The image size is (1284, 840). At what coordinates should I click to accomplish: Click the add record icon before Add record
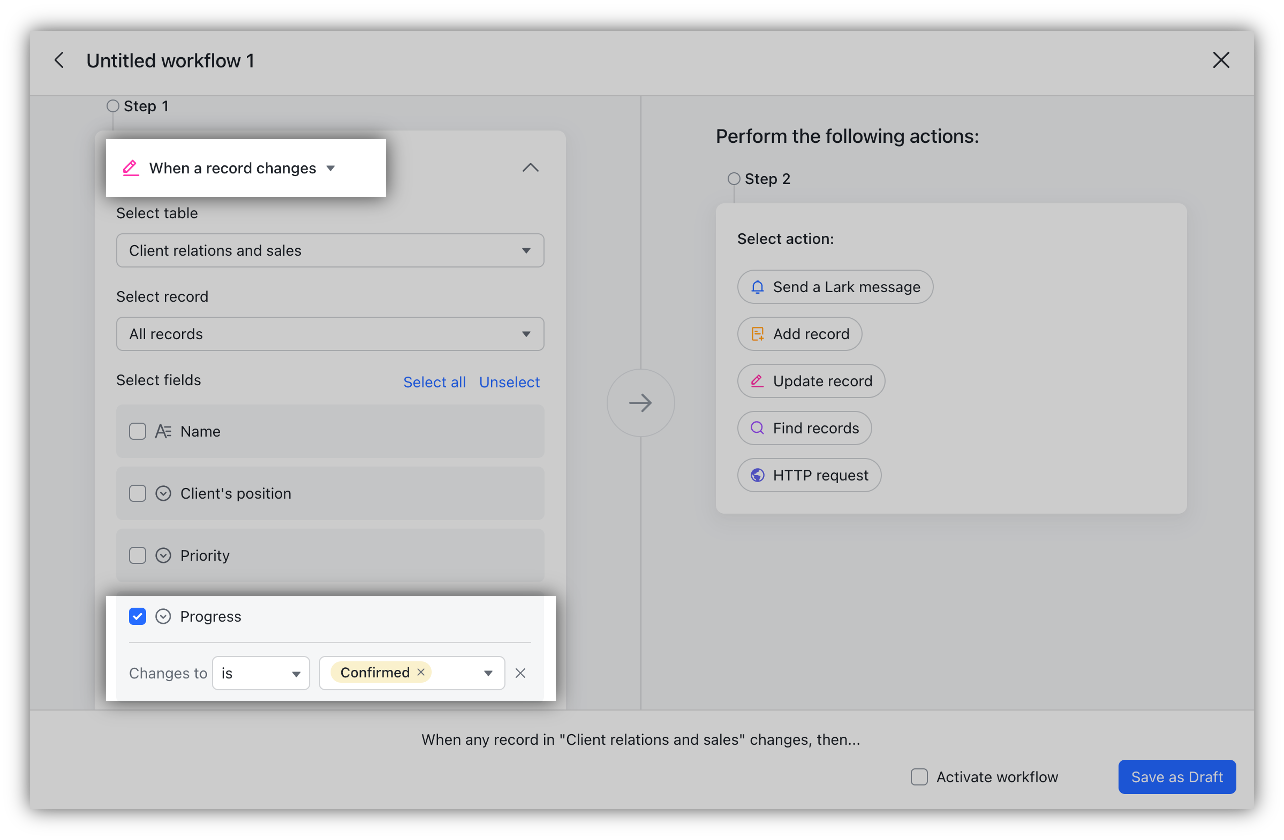(x=757, y=334)
